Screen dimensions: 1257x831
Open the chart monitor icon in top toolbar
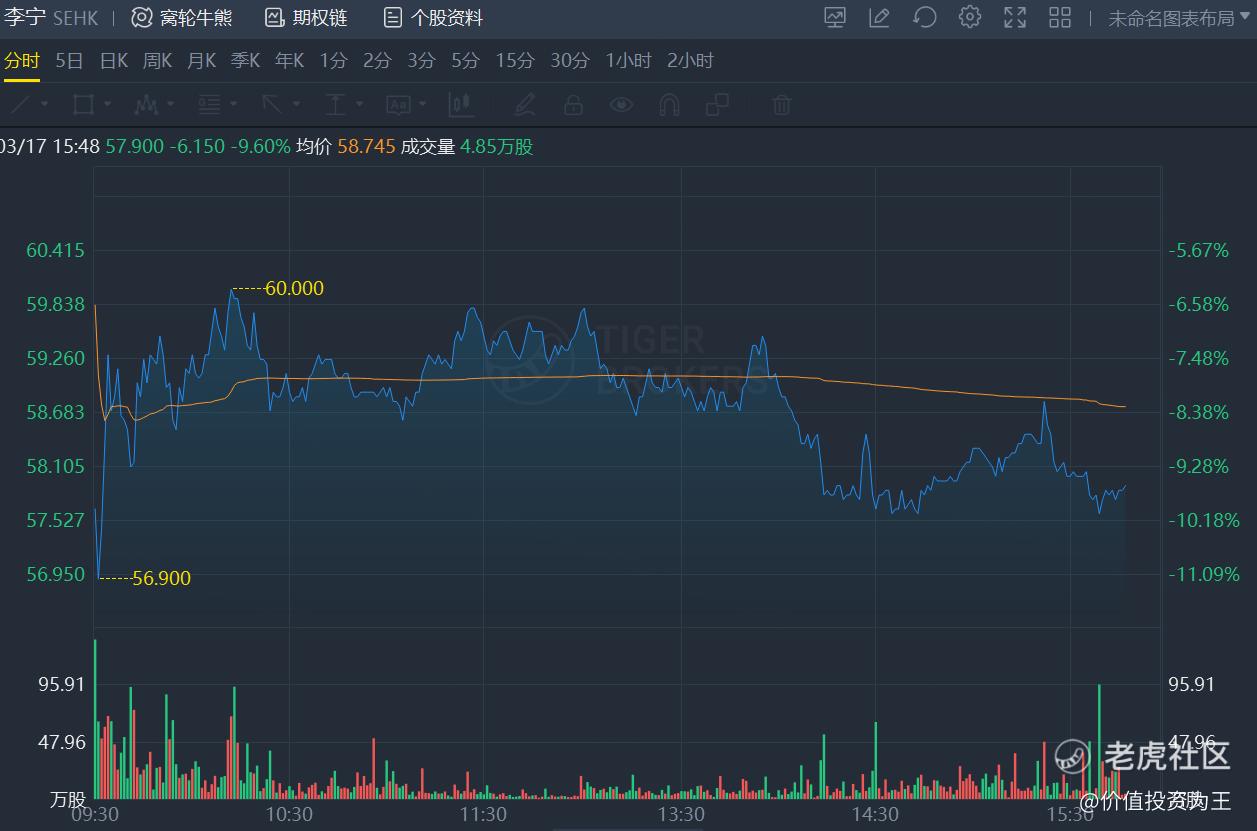point(835,17)
